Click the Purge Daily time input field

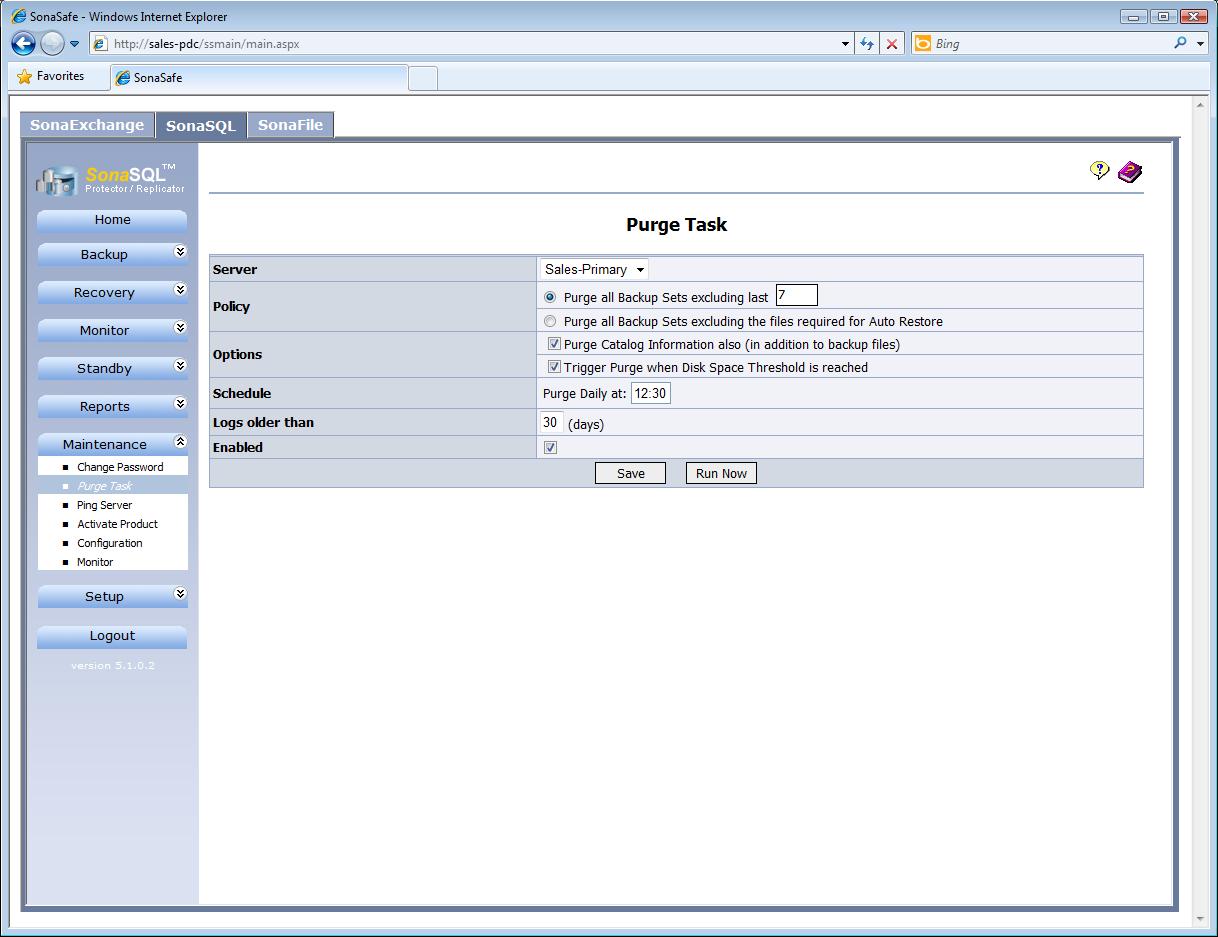coord(650,393)
